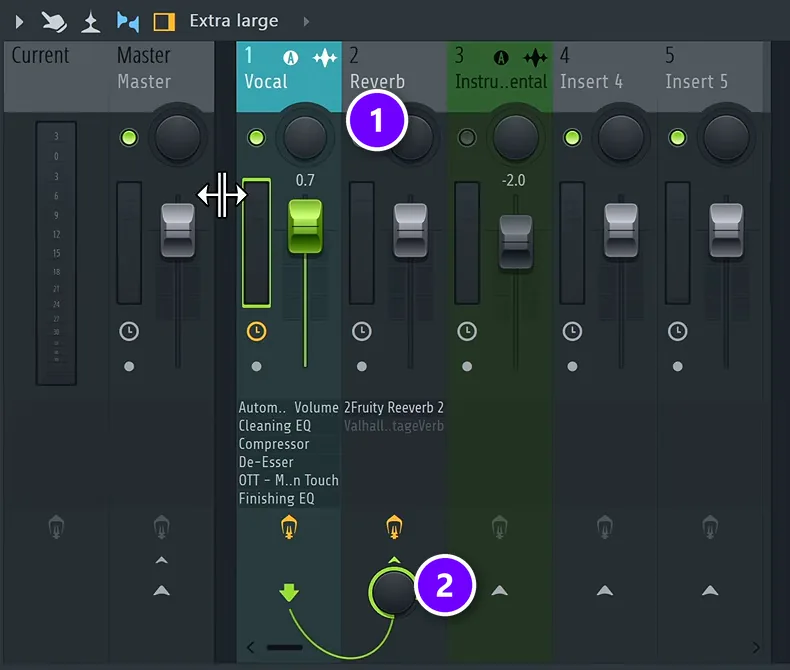This screenshot has width=790, height=670.
Task: Click the green Vocal volume fader
Action: click(305, 227)
